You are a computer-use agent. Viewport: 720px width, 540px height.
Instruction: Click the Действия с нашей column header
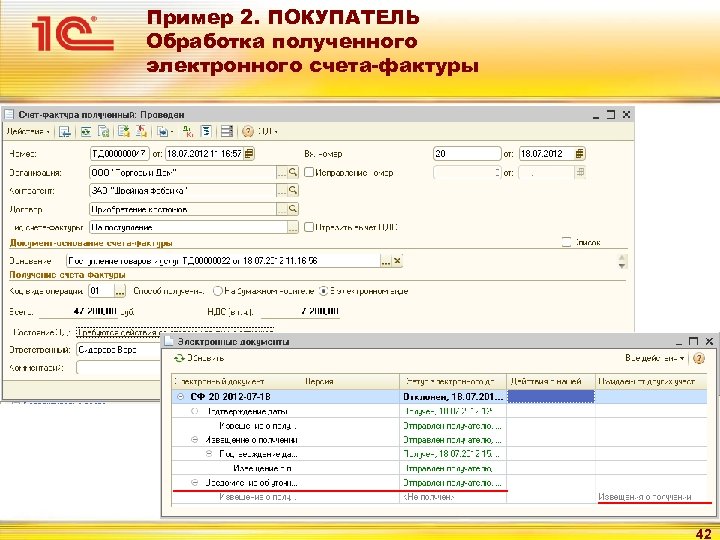click(551, 382)
